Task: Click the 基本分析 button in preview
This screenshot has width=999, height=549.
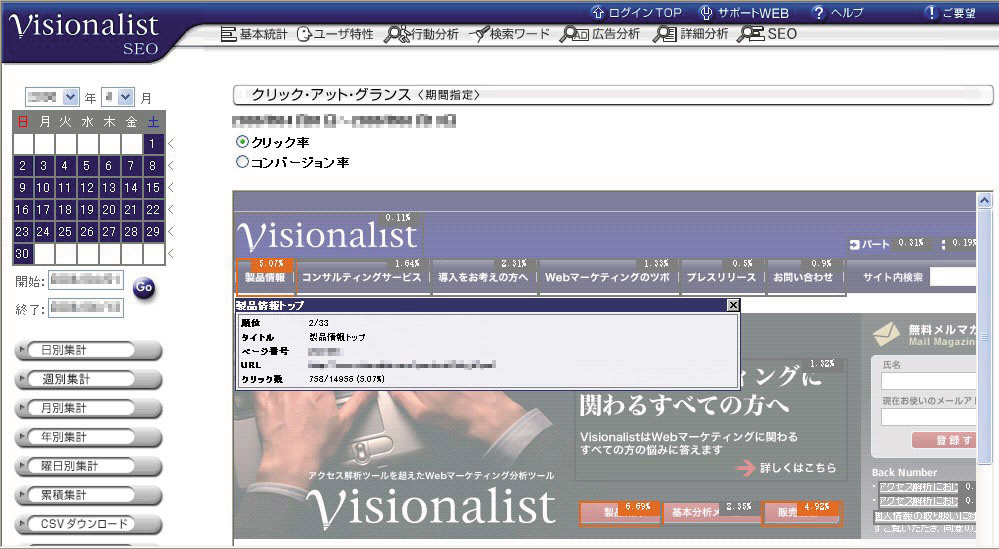Action: (x=712, y=511)
